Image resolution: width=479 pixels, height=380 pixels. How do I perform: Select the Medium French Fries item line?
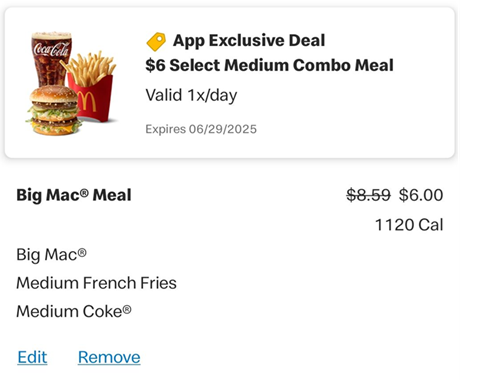96,283
